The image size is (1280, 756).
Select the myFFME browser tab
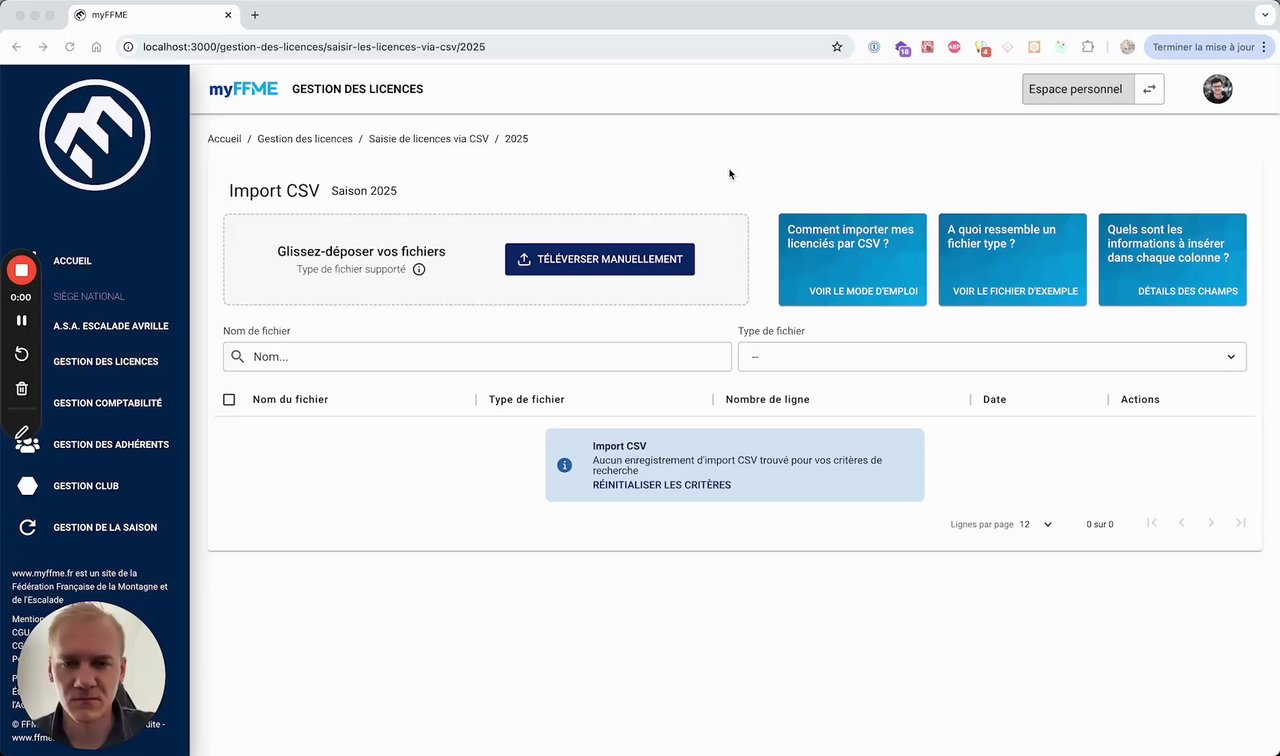154,15
